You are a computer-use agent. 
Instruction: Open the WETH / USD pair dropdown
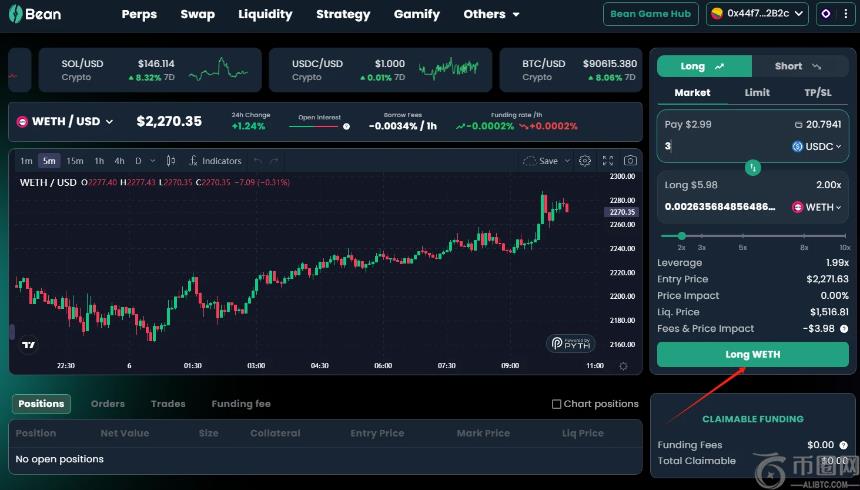pos(66,122)
